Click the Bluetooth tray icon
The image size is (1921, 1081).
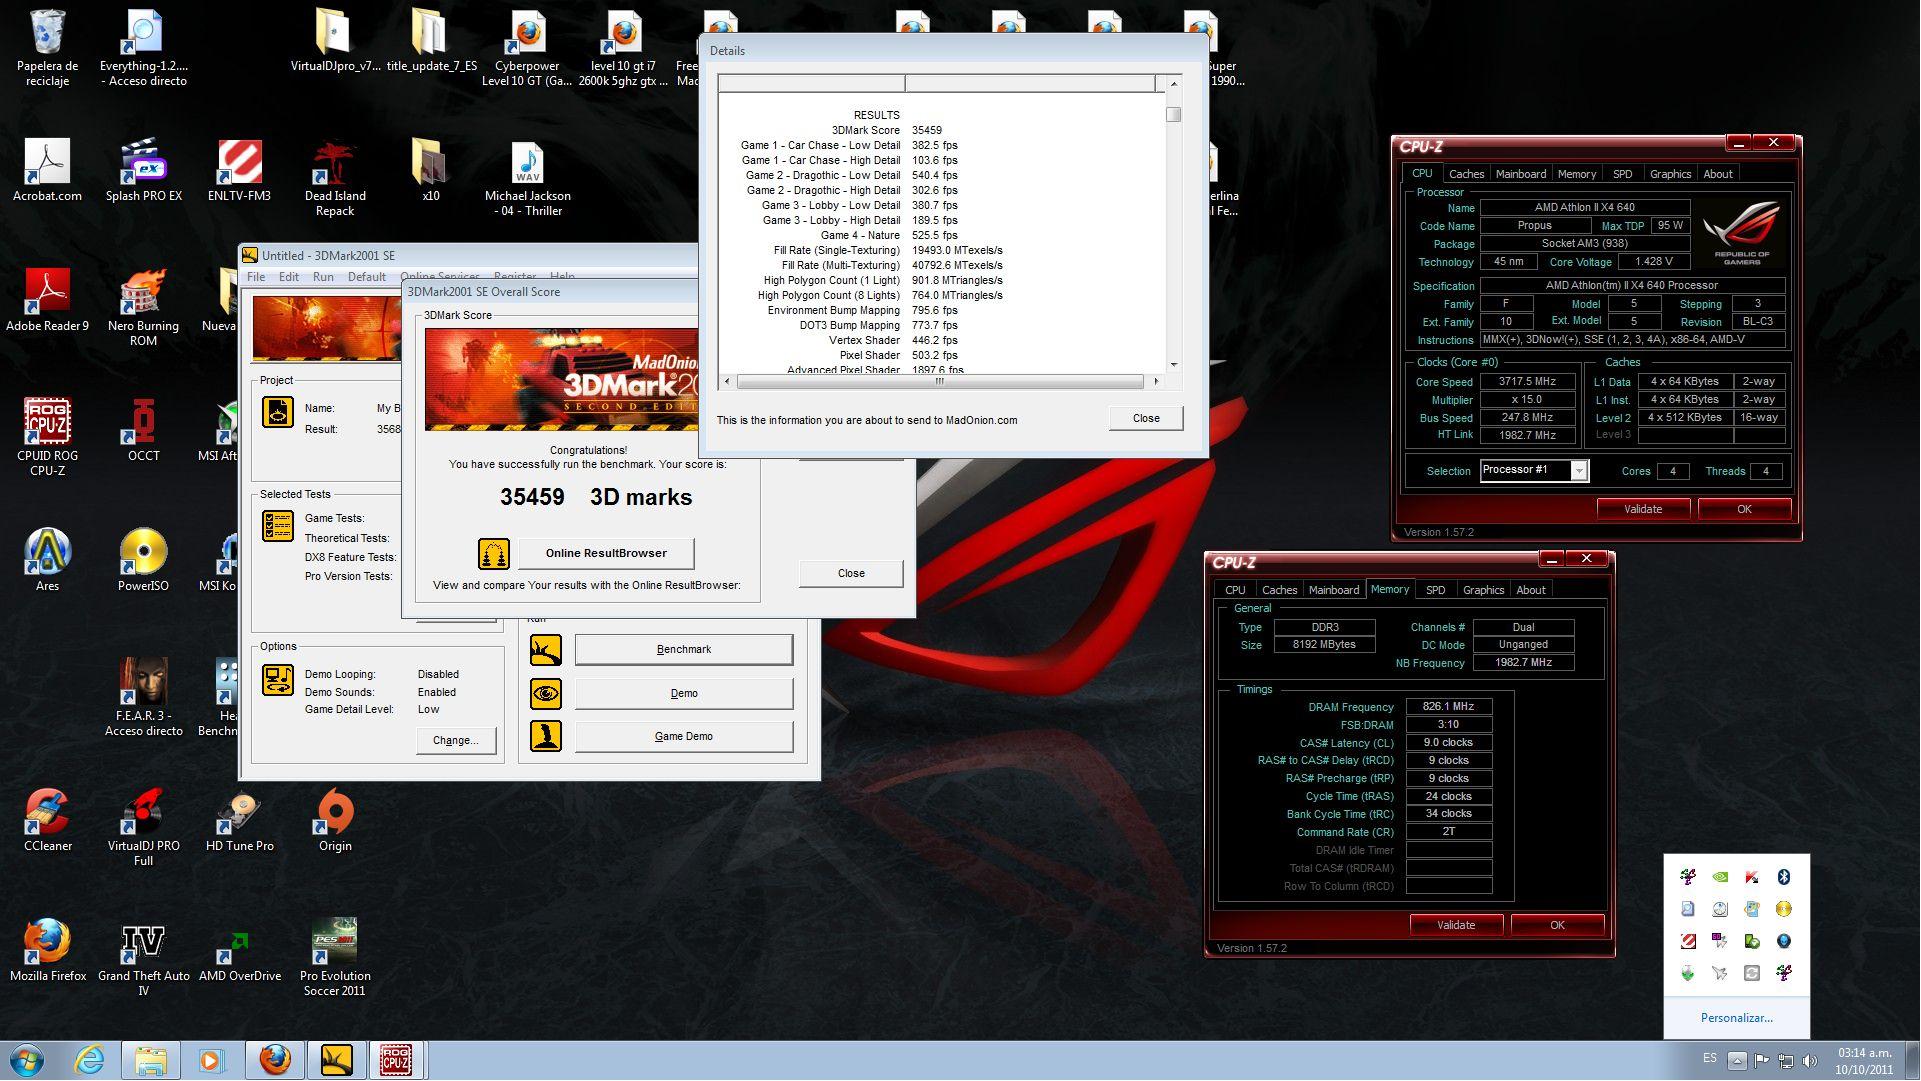[x=1783, y=877]
